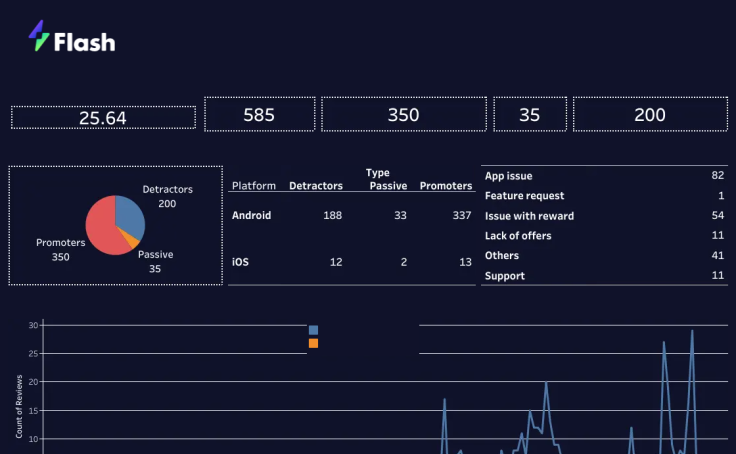Click the Issue with reward count 54
The image size is (736, 454).
coord(718,215)
